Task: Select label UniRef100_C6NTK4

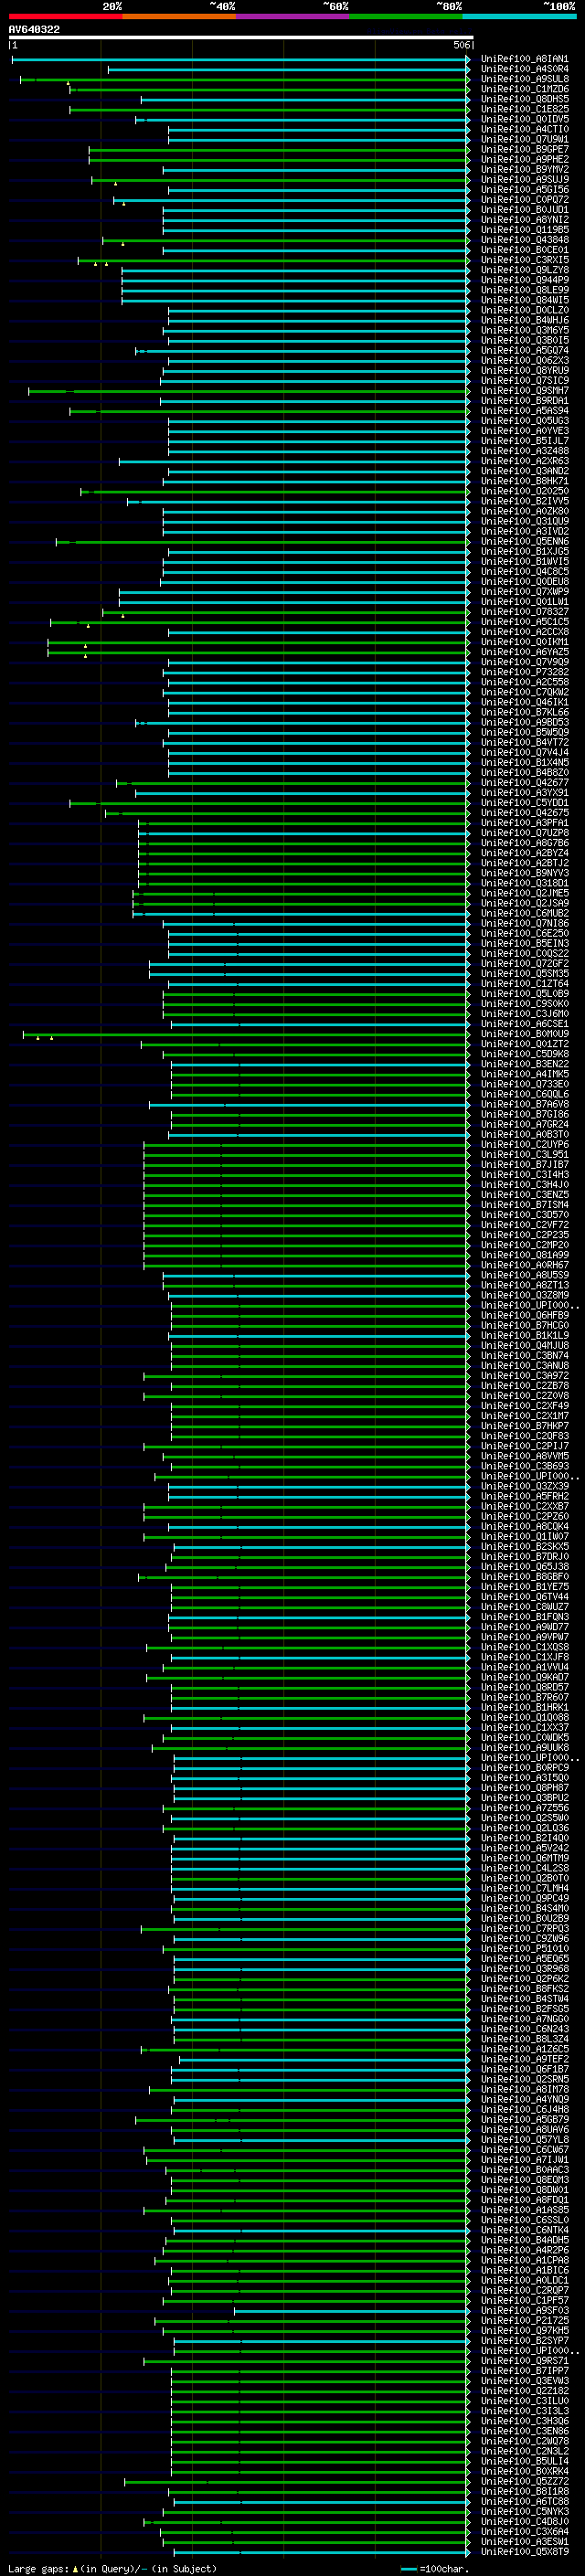Action: point(524,2229)
